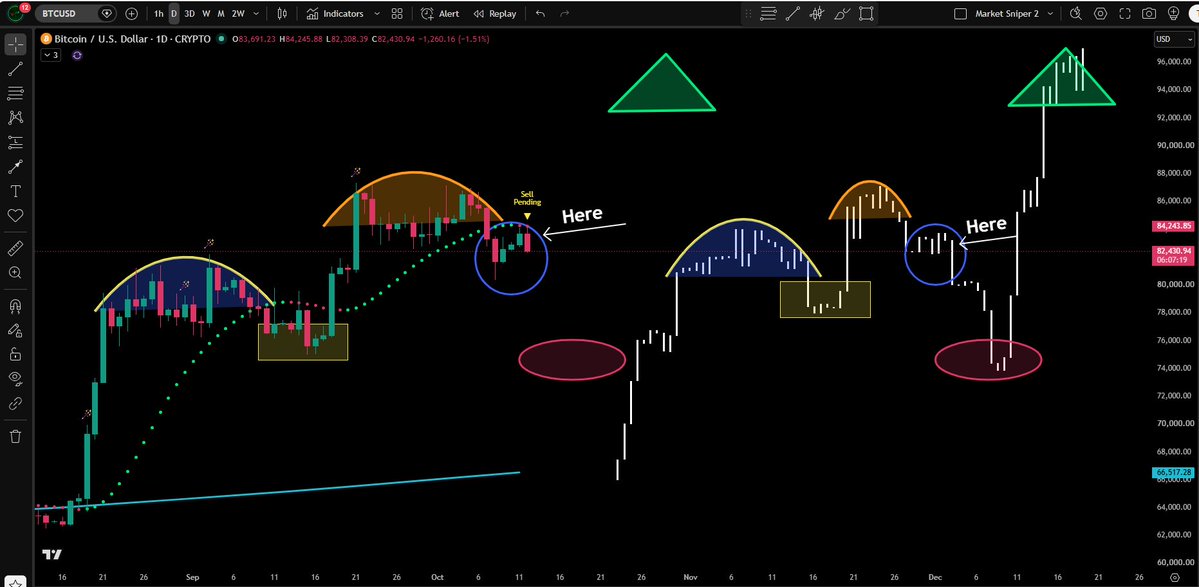
Task: Open indicator templates grid icon
Action: pos(397,14)
